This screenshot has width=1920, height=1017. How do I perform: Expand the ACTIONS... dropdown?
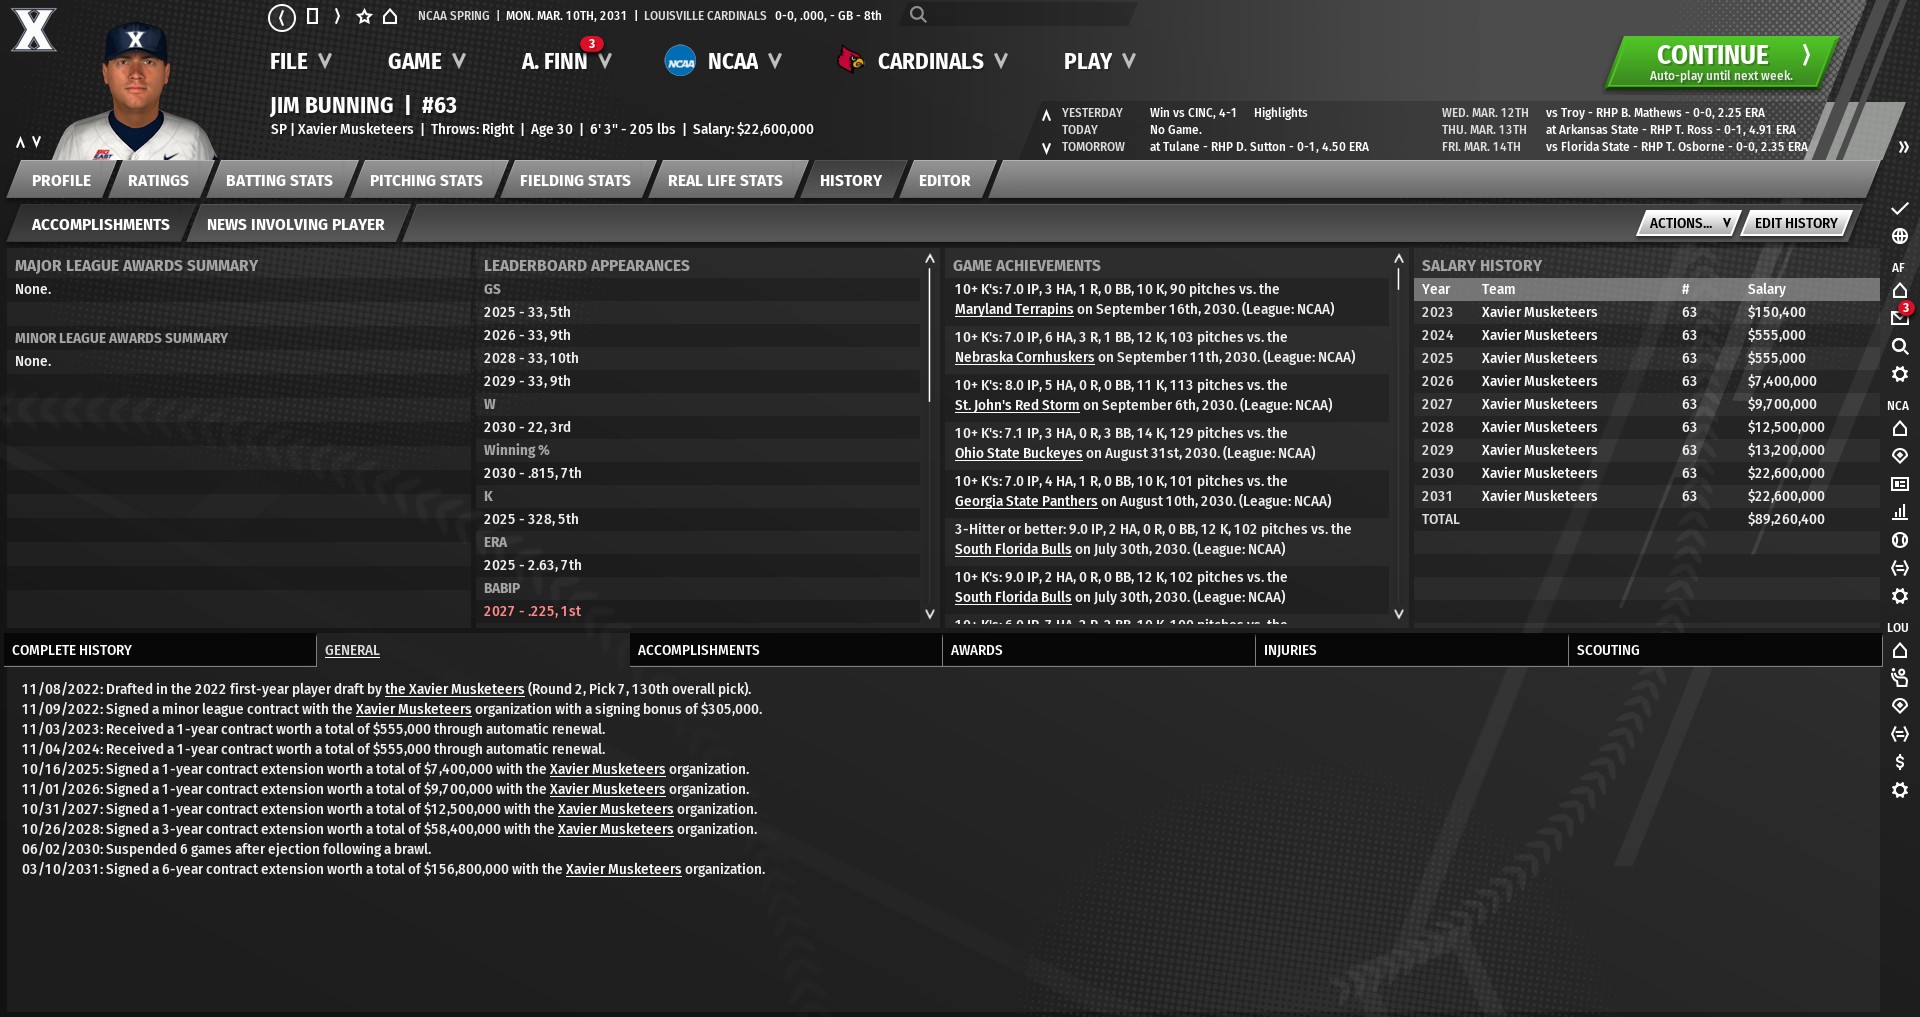(x=1688, y=223)
